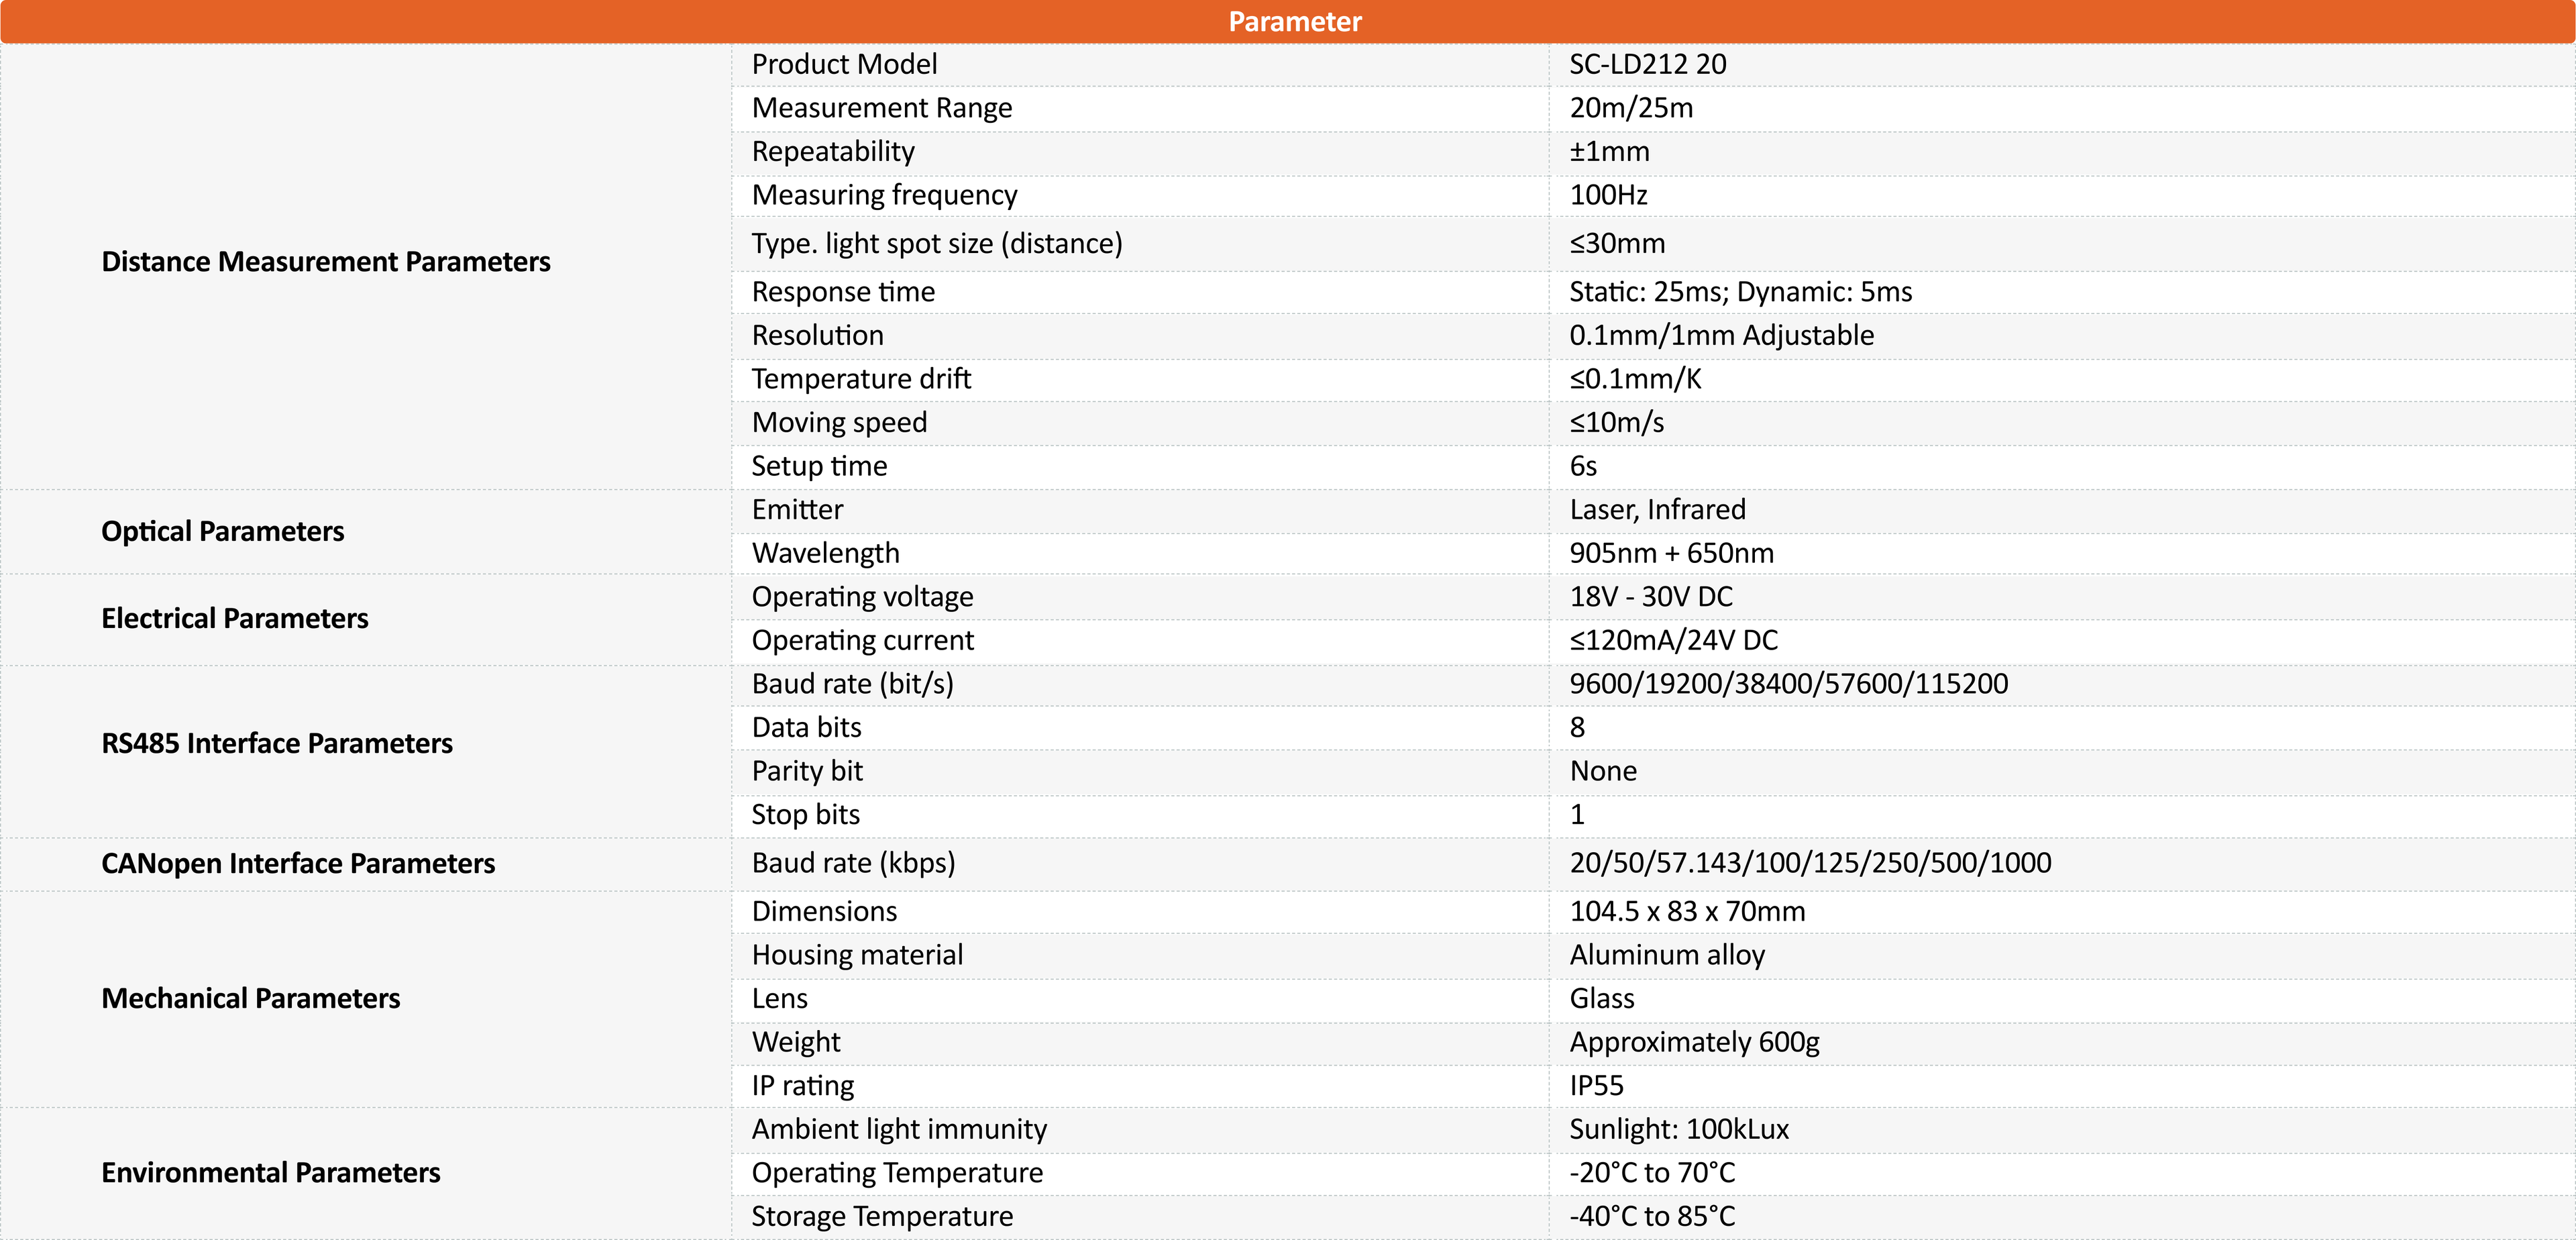Image resolution: width=2576 pixels, height=1240 pixels.
Task: Select the Electrical Parameters section heading
Action: tap(234, 618)
